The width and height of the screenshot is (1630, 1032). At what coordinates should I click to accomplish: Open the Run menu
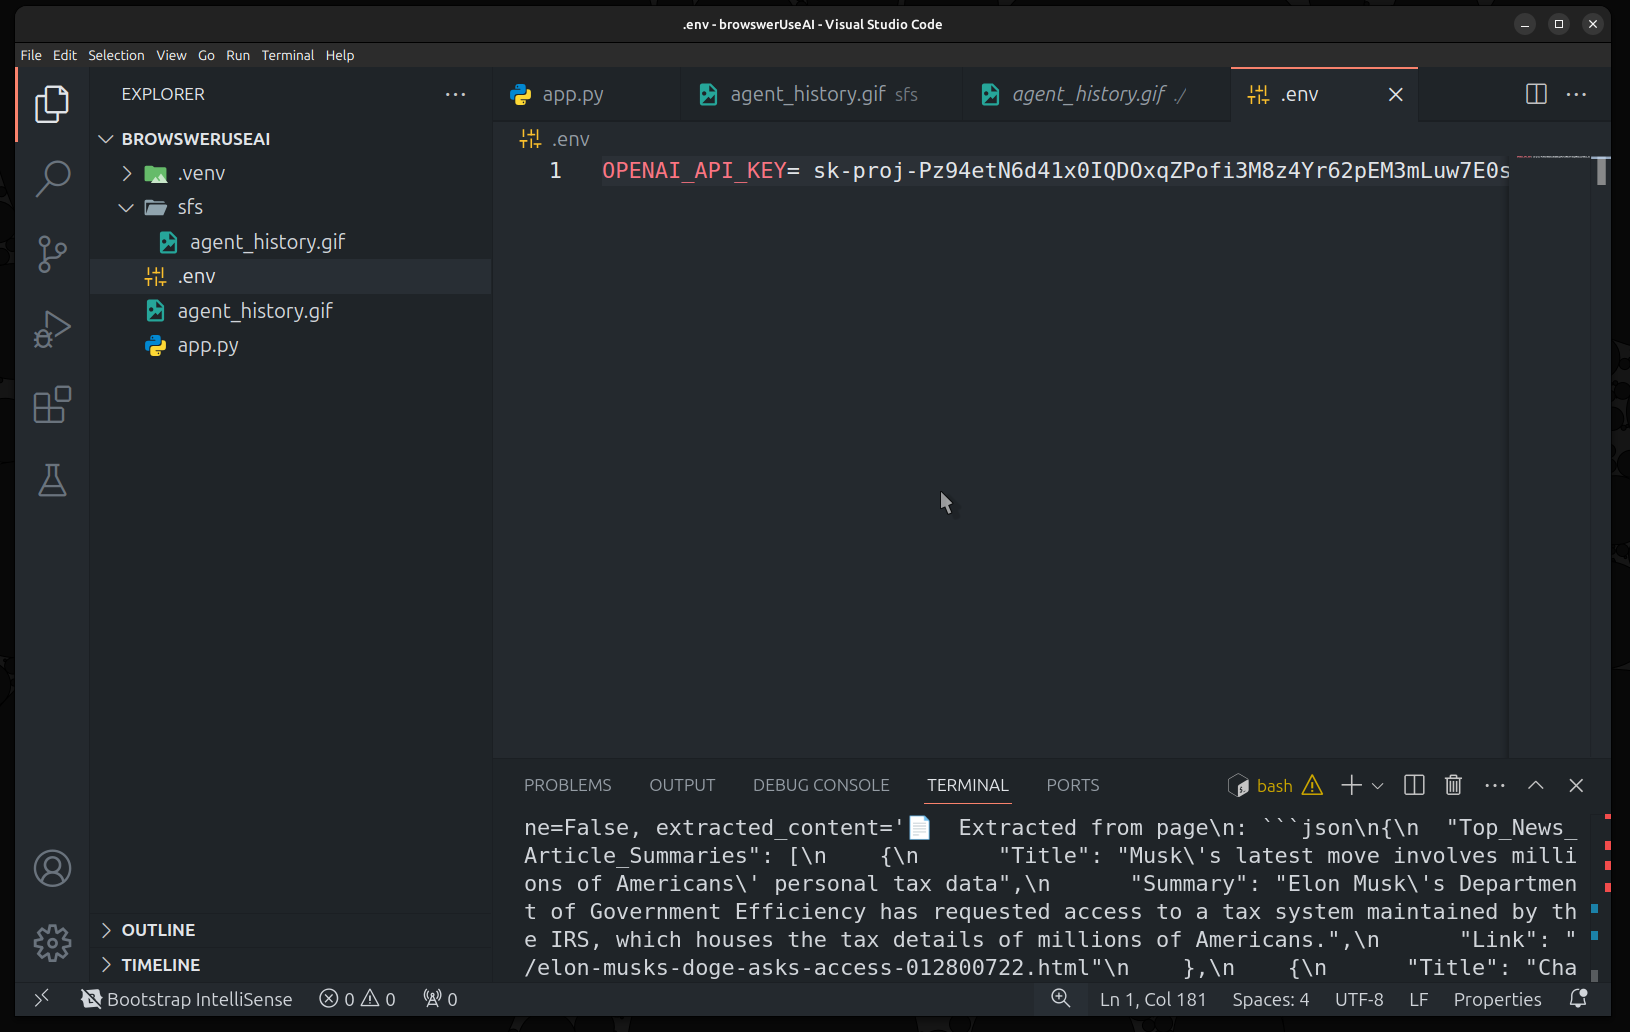coord(238,55)
